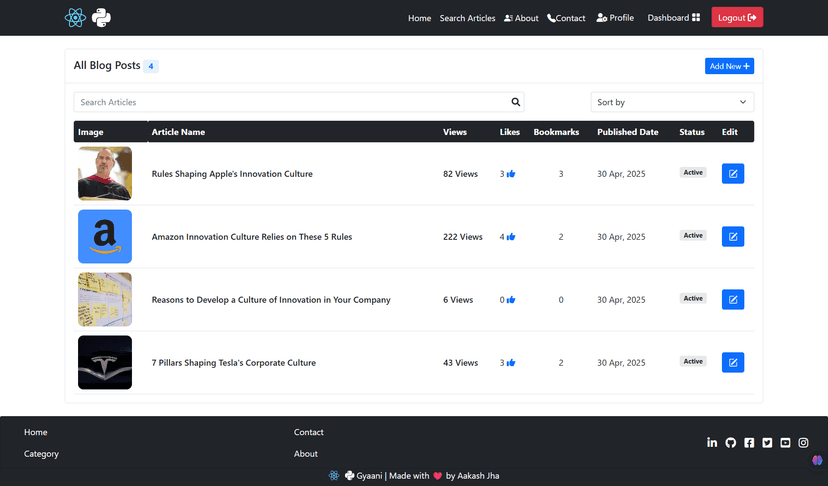The image size is (828, 486).
Task: Click the React logo in navbar
Action: [75, 17]
